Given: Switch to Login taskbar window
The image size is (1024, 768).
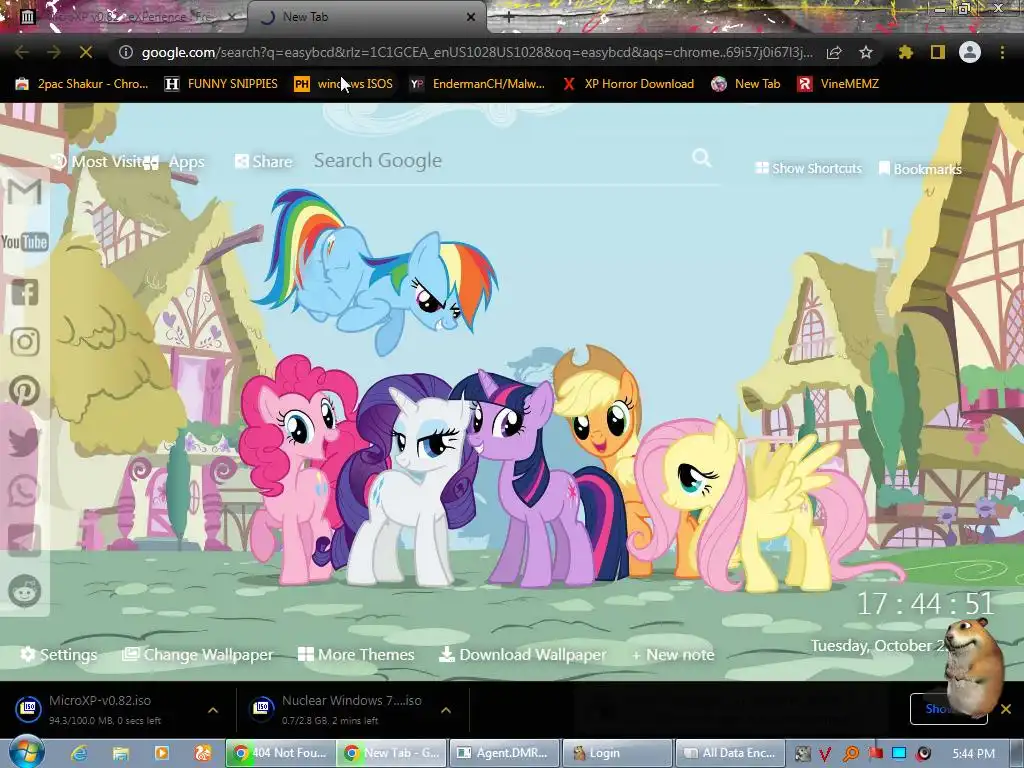Looking at the screenshot, I should [x=617, y=753].
